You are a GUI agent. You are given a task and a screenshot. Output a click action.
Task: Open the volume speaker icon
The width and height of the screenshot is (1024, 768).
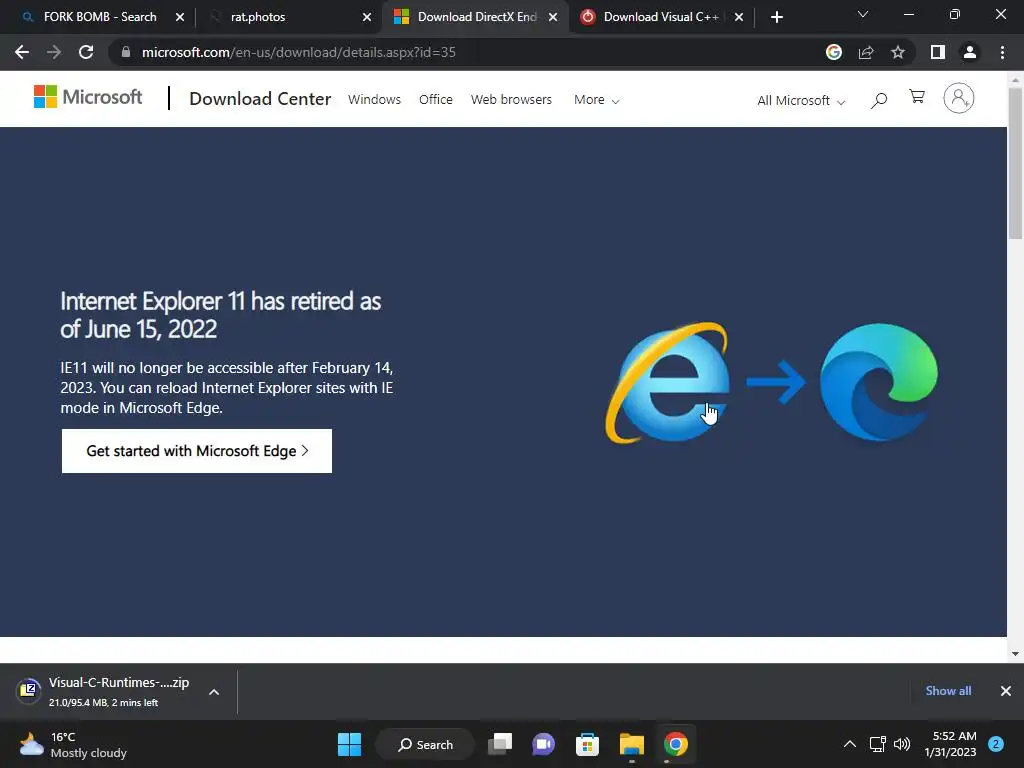point(902,744)
